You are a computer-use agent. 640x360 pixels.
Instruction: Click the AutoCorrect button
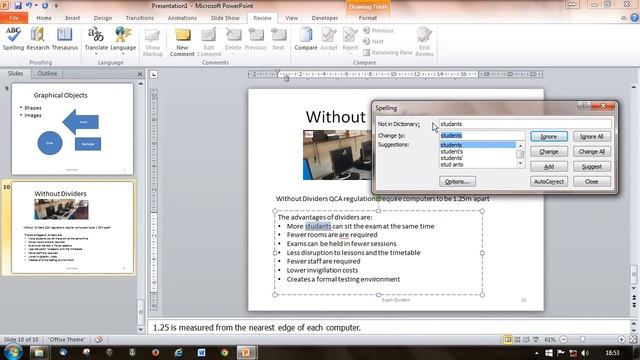tap(549, 182)
